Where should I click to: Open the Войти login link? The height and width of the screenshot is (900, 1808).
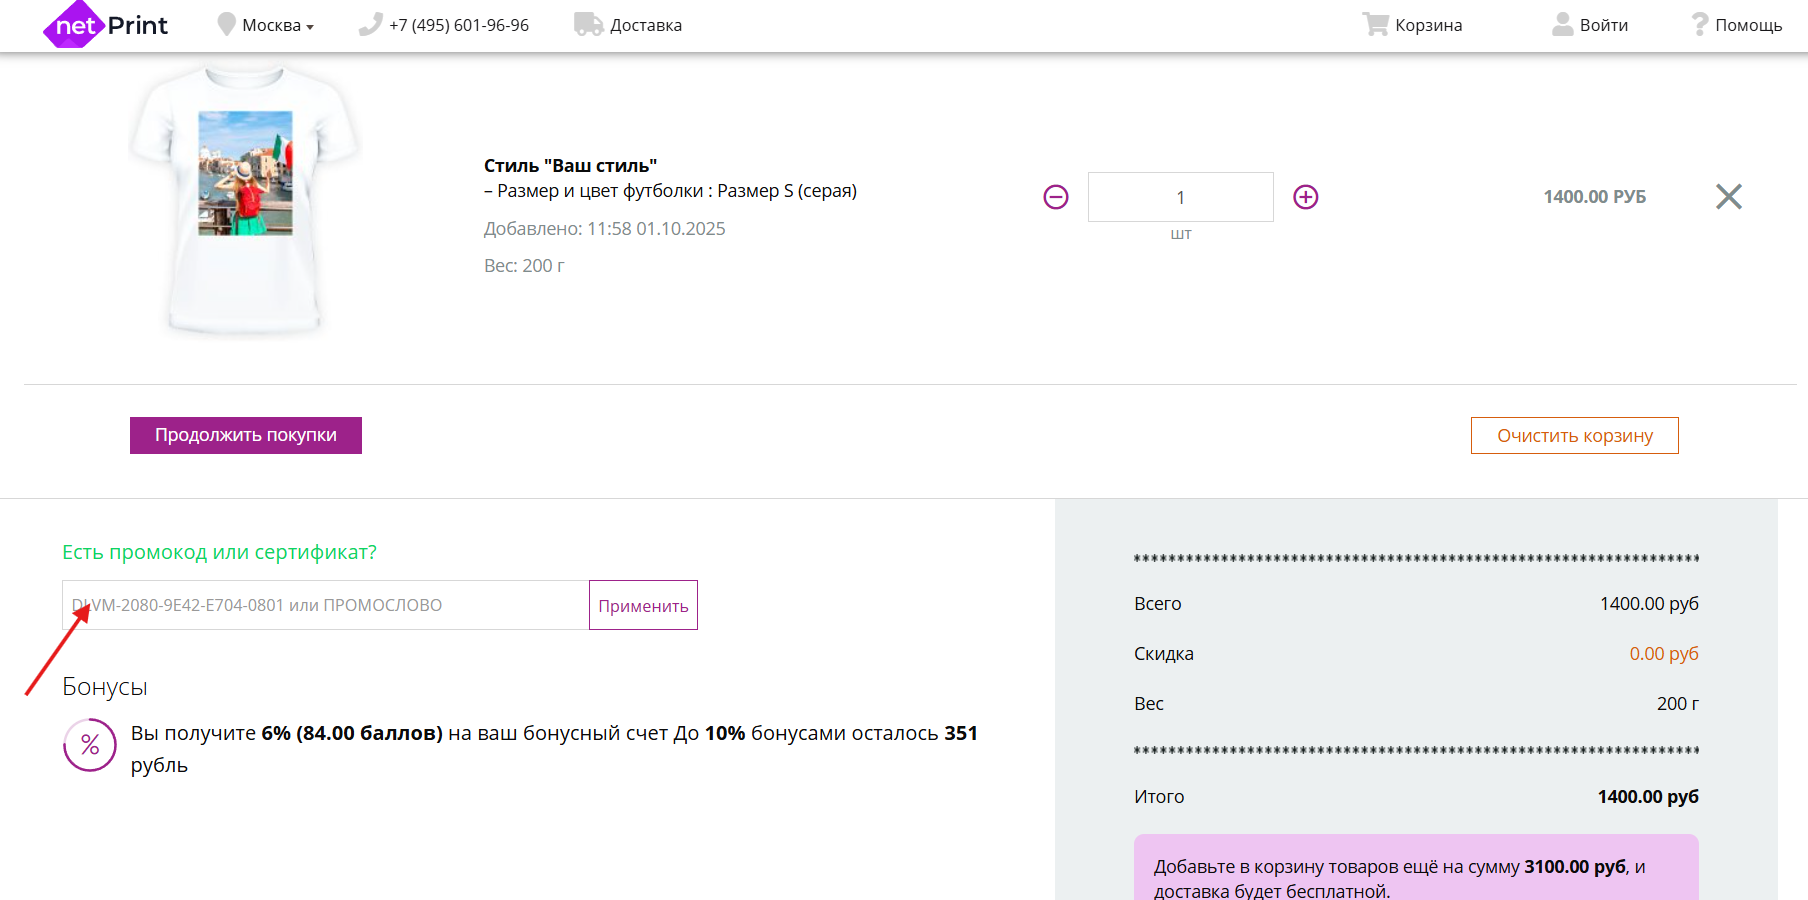tap(1604, 26)
